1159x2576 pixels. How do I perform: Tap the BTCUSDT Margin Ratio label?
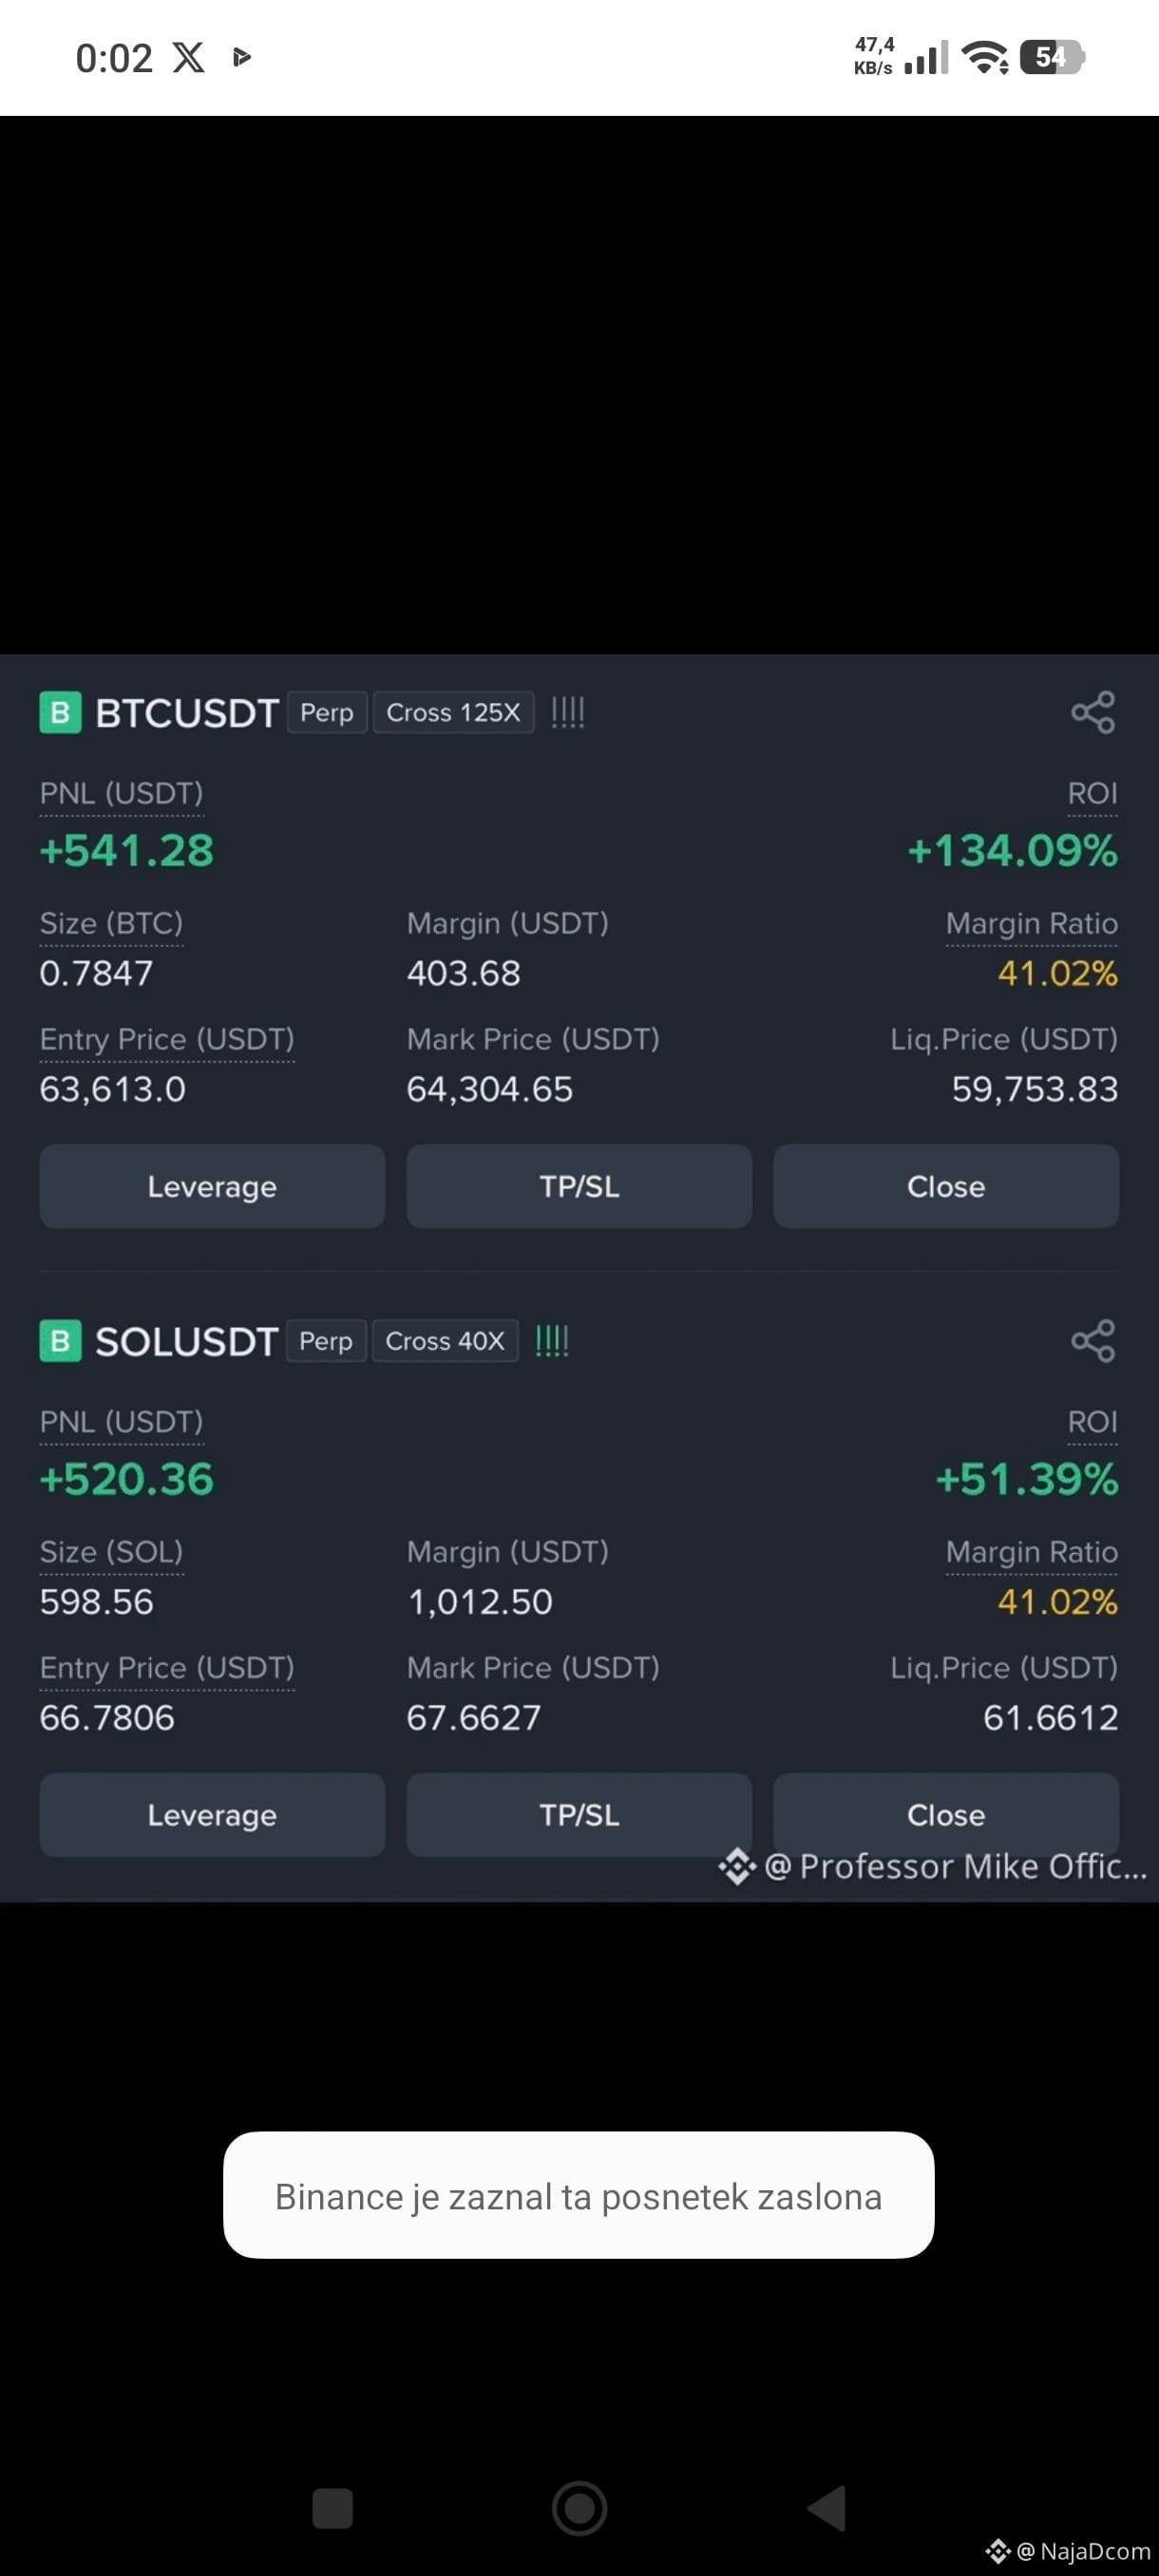point(1031,923)
